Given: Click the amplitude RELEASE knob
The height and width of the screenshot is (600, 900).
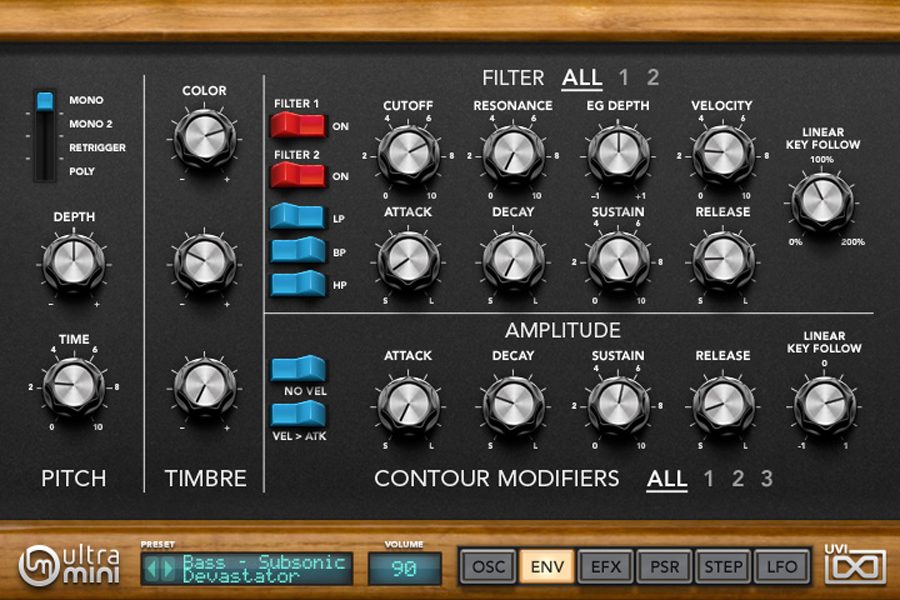Looking at the screenshot, I should [723, 406].
